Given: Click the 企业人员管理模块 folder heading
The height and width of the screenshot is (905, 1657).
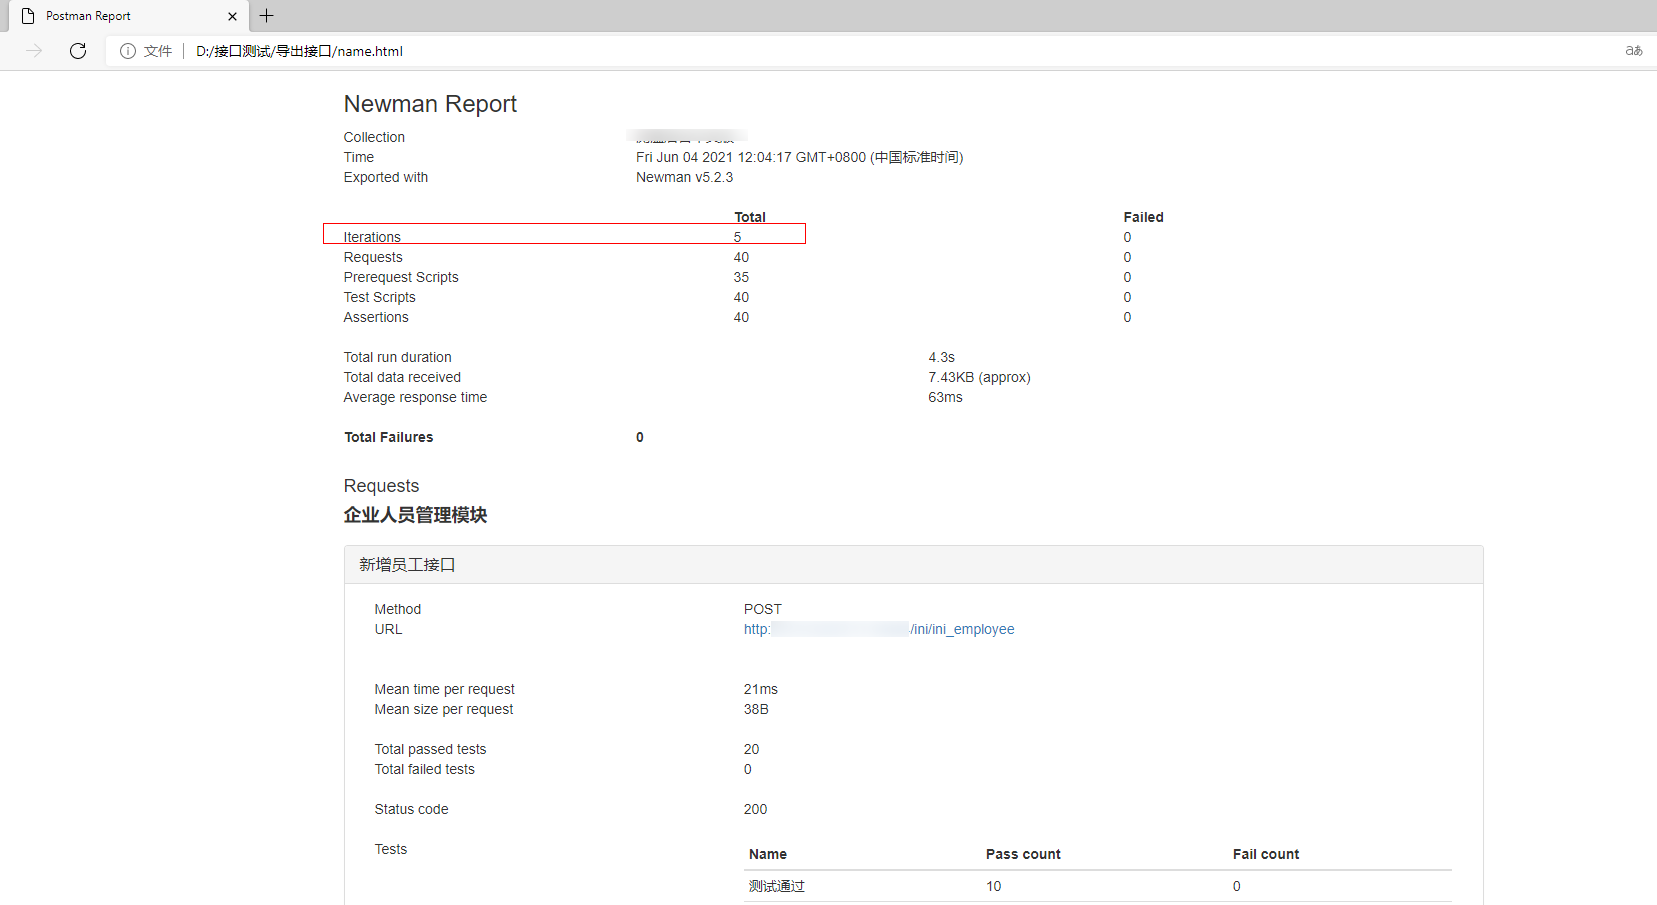Looking at the screenshot, I should (x=416, y=515).
